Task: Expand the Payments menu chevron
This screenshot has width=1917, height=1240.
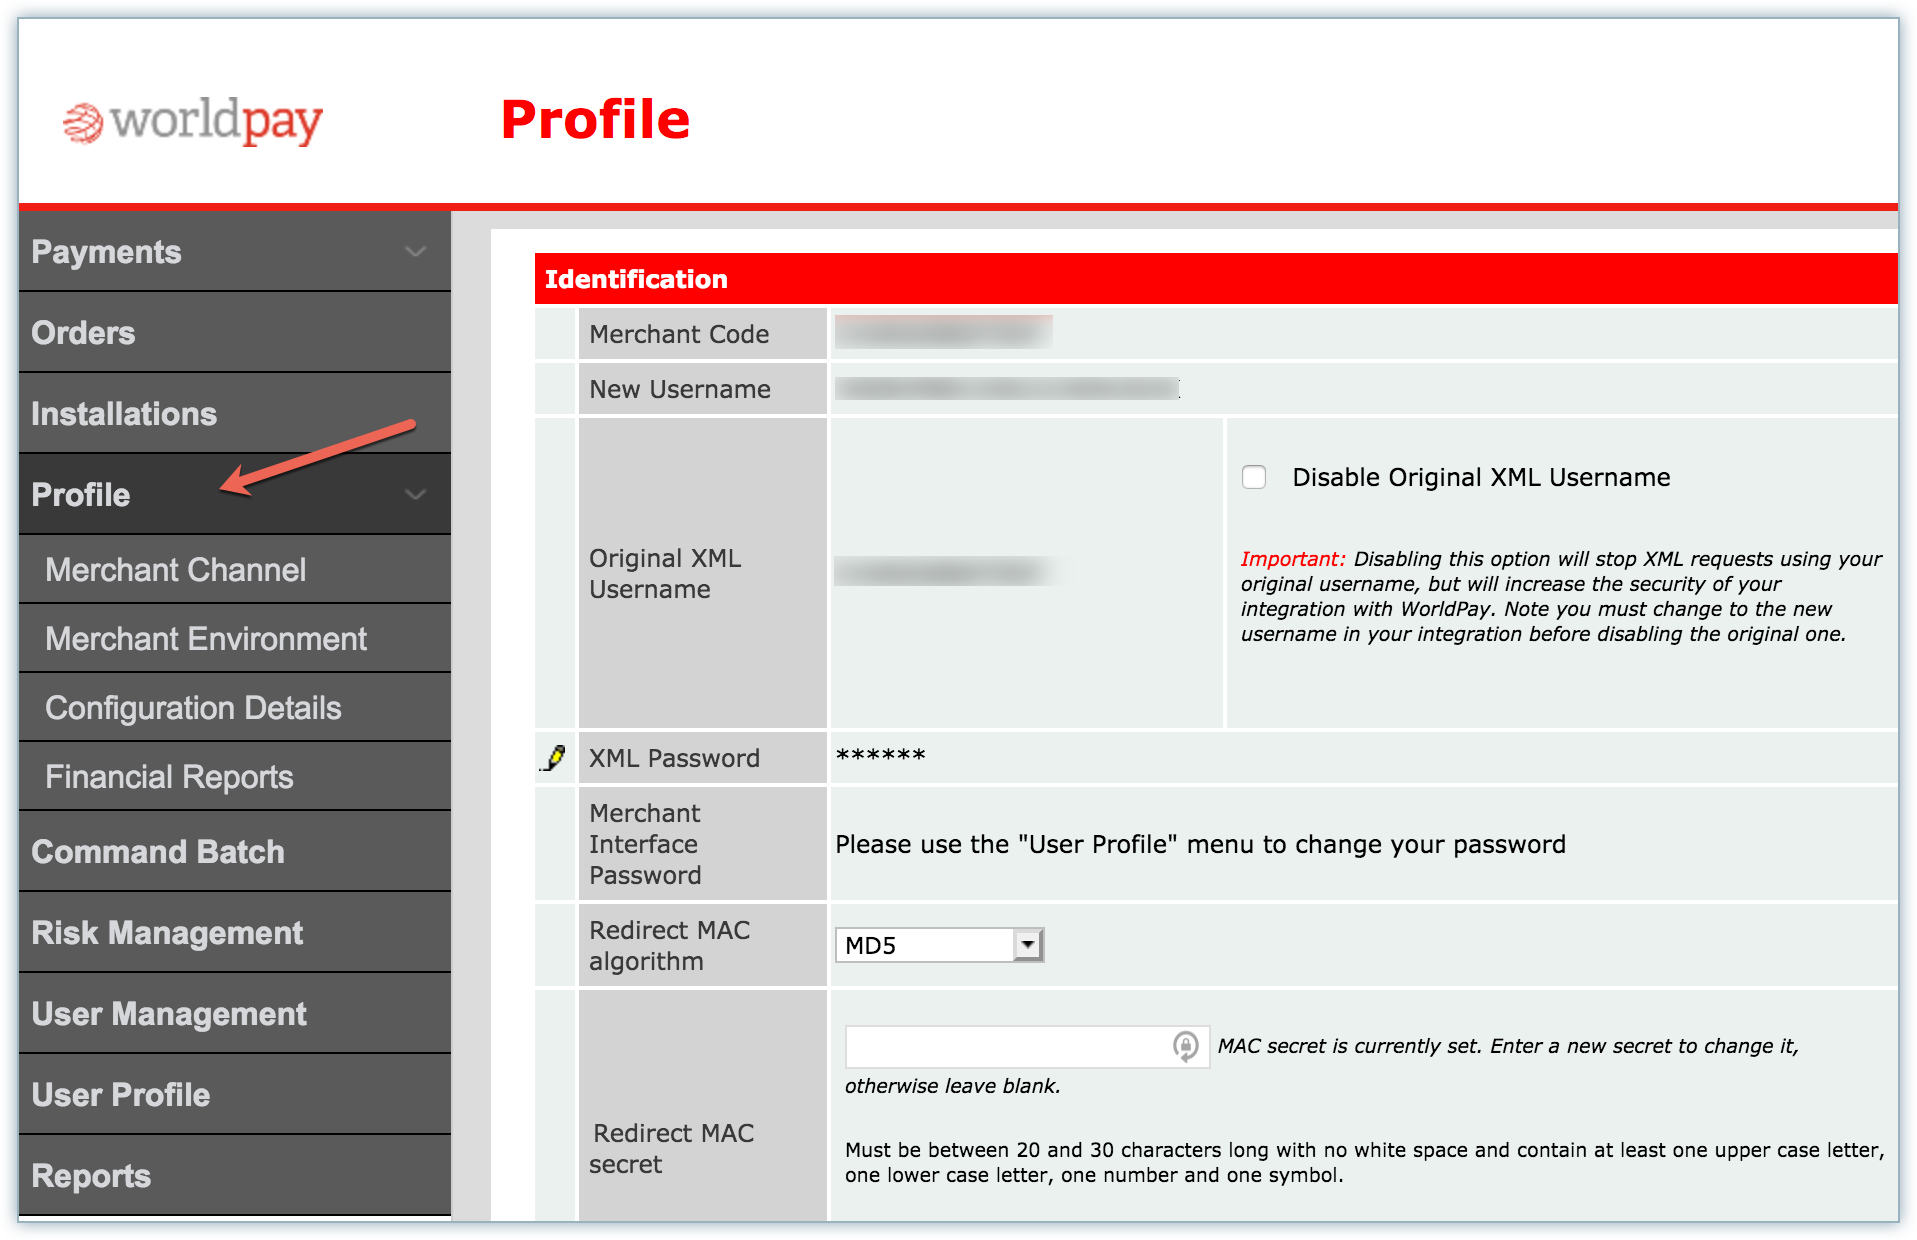Action: click(x=415, y=252)
